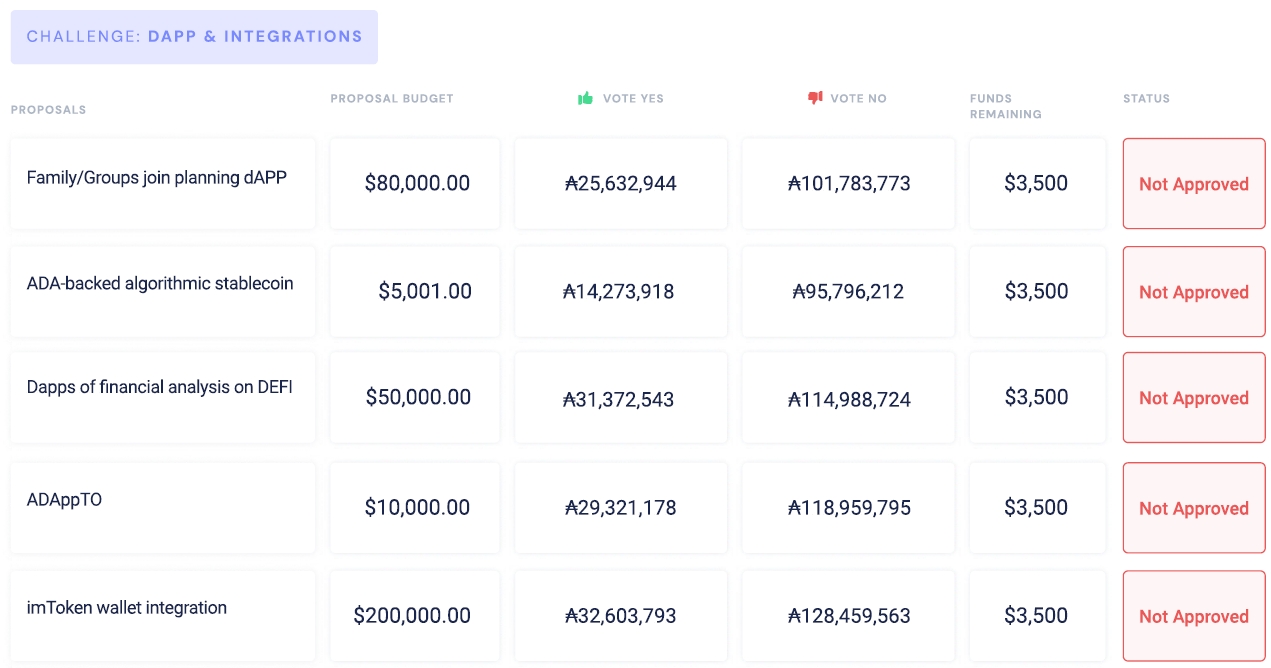Open the ADA-backed algorithmic stablecoin proposal

[x=160, y=284]
